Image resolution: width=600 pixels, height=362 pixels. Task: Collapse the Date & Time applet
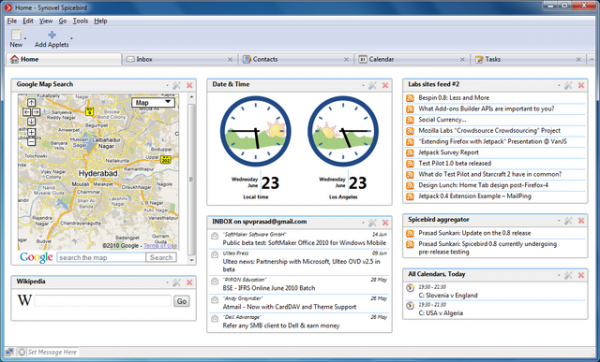(x=363, y=85)
